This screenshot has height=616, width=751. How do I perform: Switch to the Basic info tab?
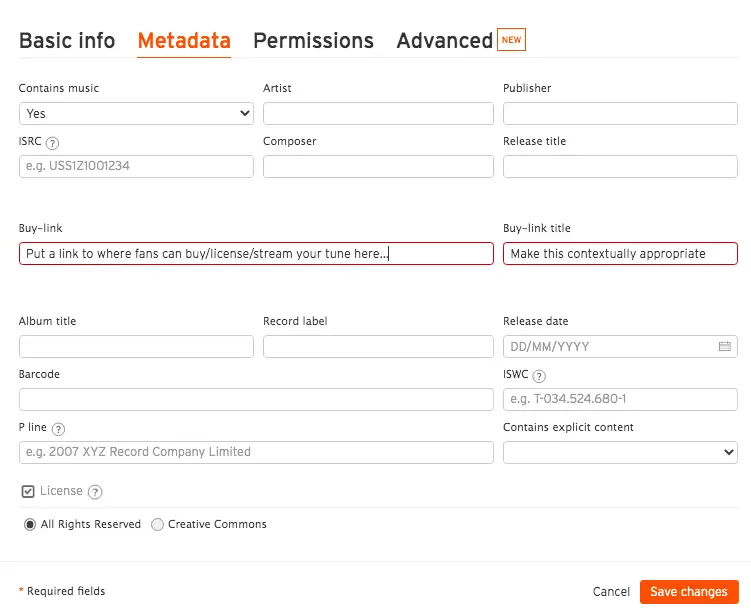(67, 41)
